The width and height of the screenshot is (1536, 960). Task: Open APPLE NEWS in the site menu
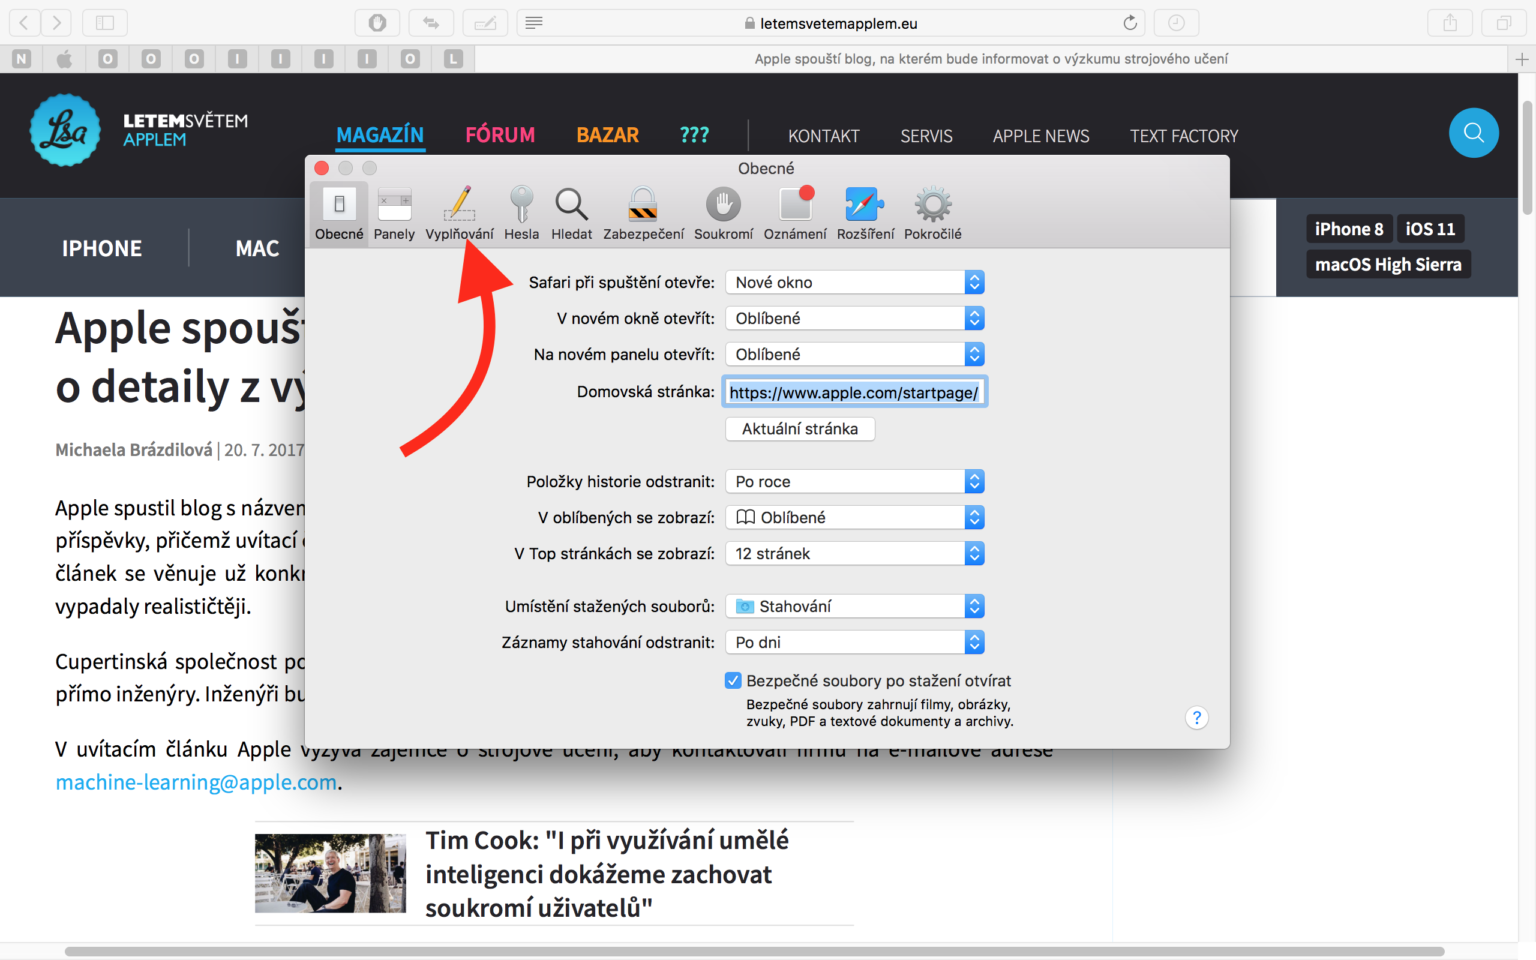coord(1041,136)
